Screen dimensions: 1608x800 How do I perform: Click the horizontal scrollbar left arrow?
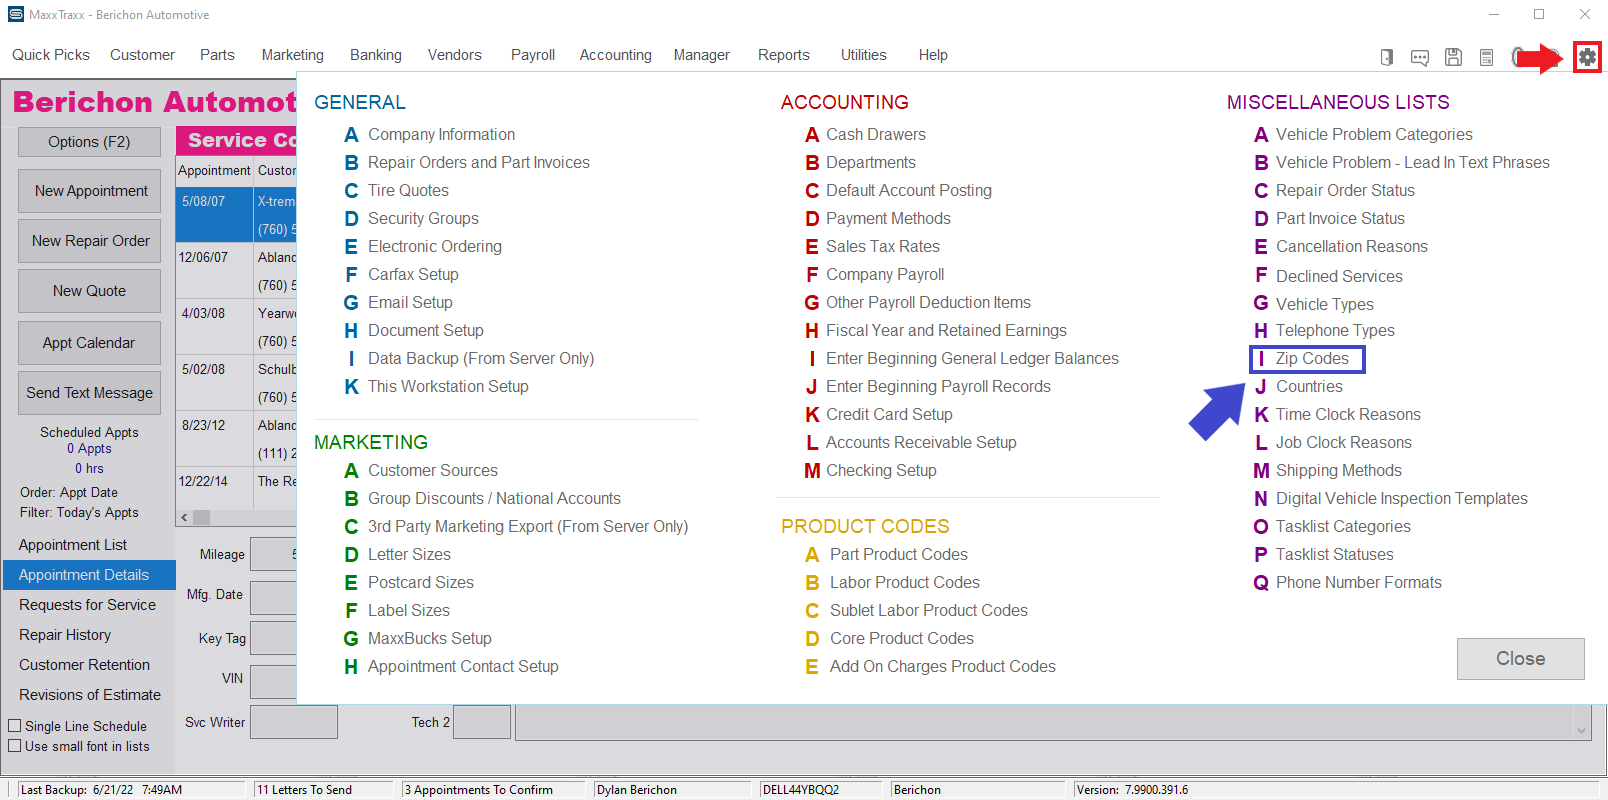point(184,518)
